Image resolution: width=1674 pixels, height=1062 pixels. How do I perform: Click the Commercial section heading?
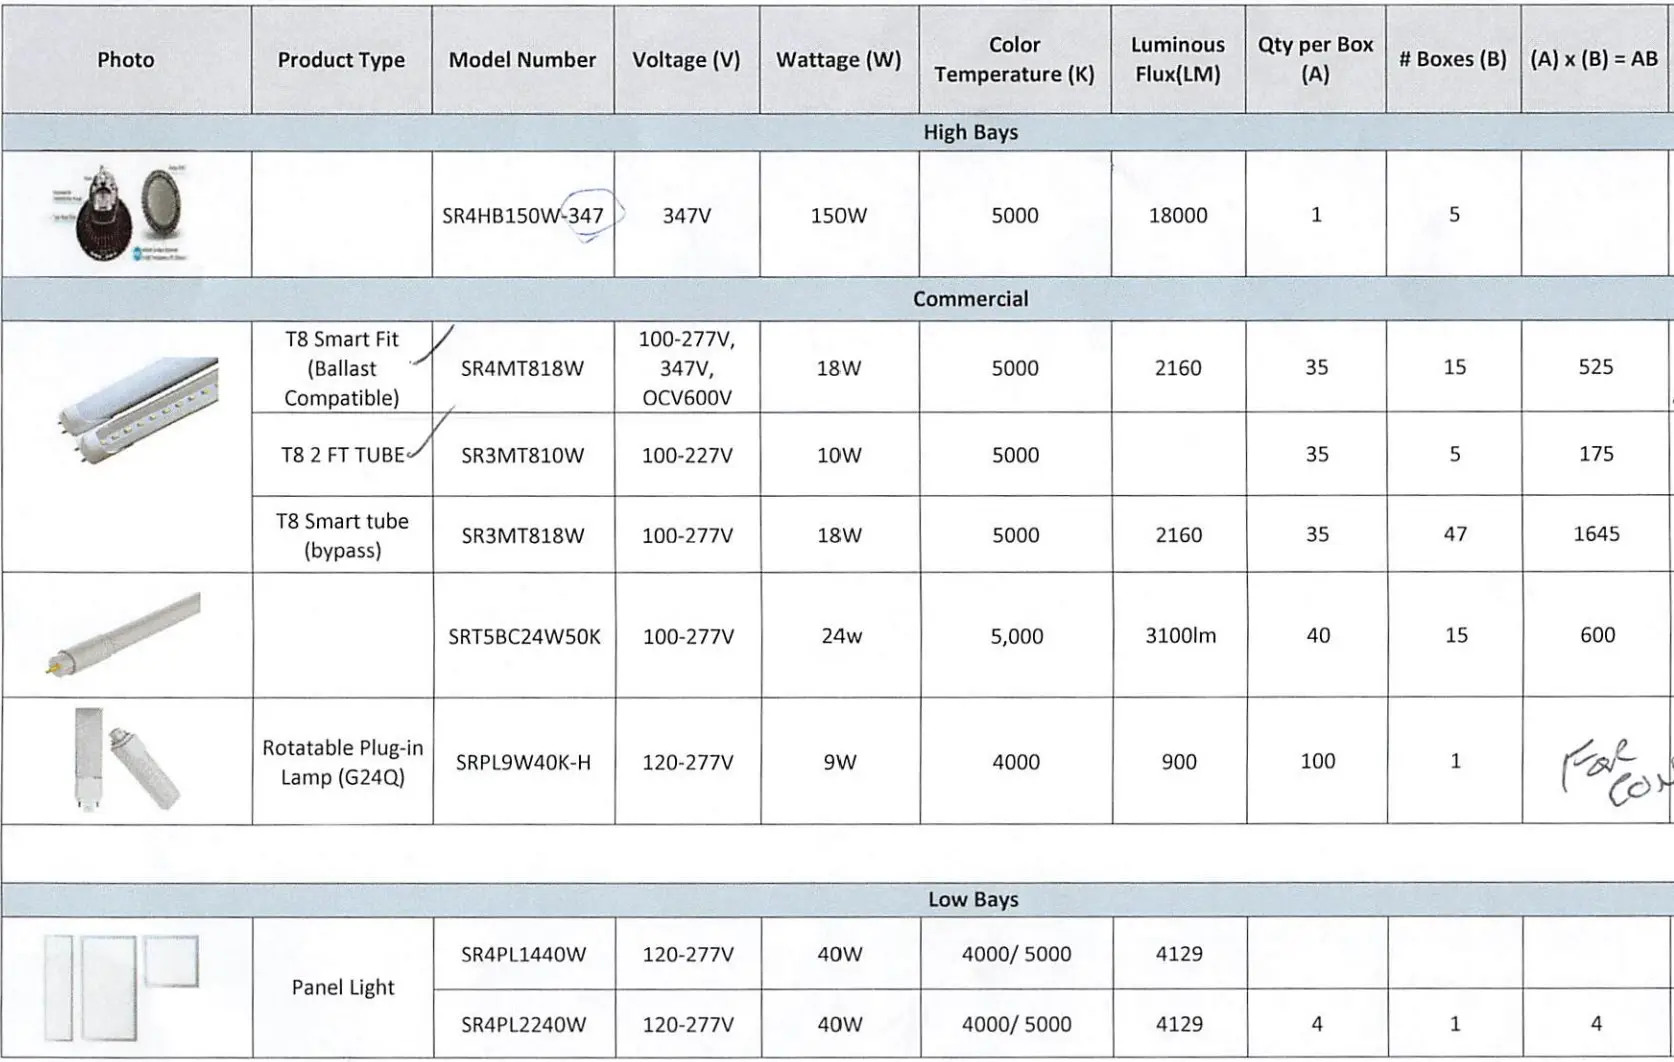coord(970,299)
